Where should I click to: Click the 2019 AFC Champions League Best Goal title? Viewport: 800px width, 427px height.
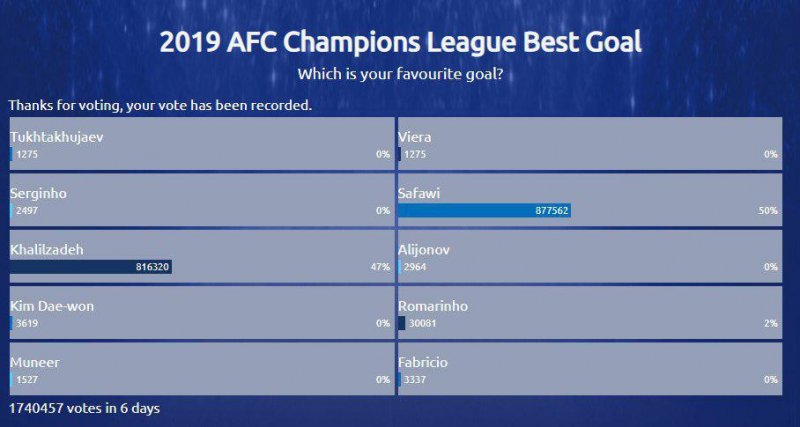400,42
